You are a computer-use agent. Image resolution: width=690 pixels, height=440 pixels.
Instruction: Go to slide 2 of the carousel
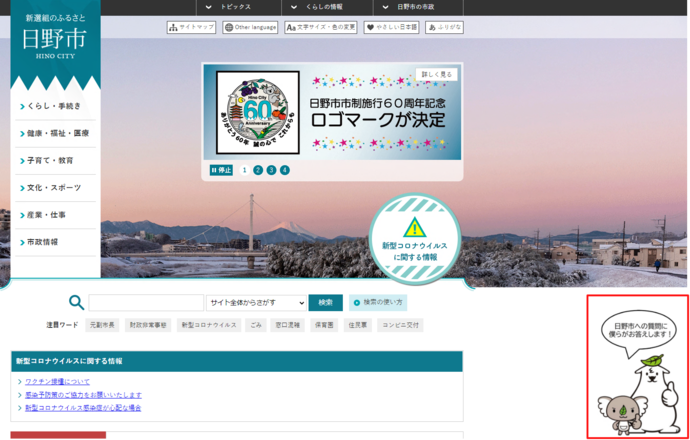coord(258,170)
